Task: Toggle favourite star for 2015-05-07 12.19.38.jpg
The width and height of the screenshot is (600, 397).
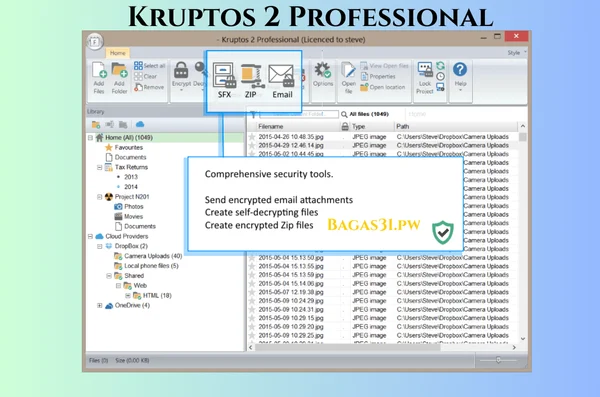Action: (x=252, y=292)
